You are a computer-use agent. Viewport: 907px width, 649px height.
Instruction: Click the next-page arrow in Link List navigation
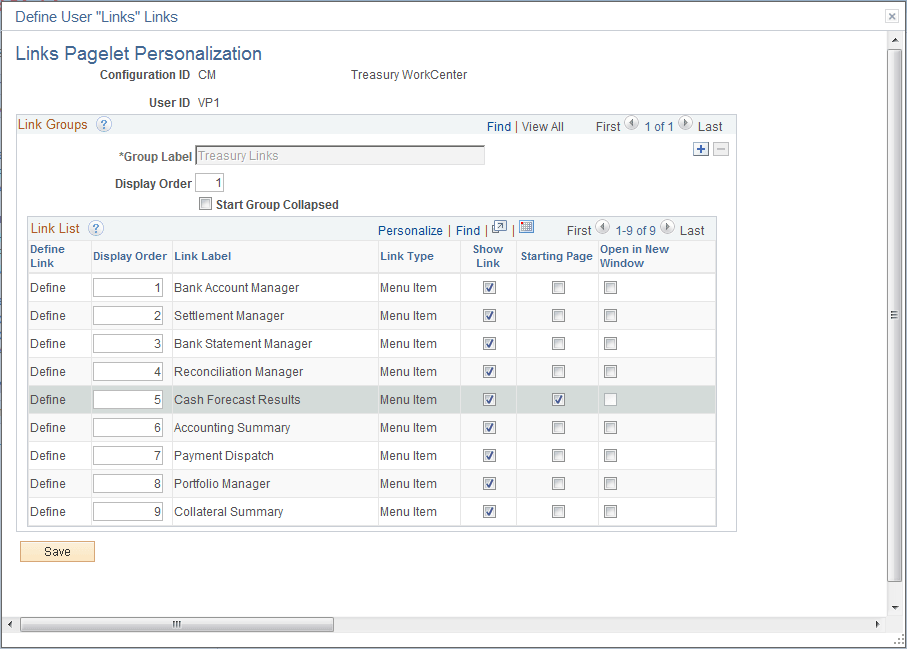tap(667, 227)
